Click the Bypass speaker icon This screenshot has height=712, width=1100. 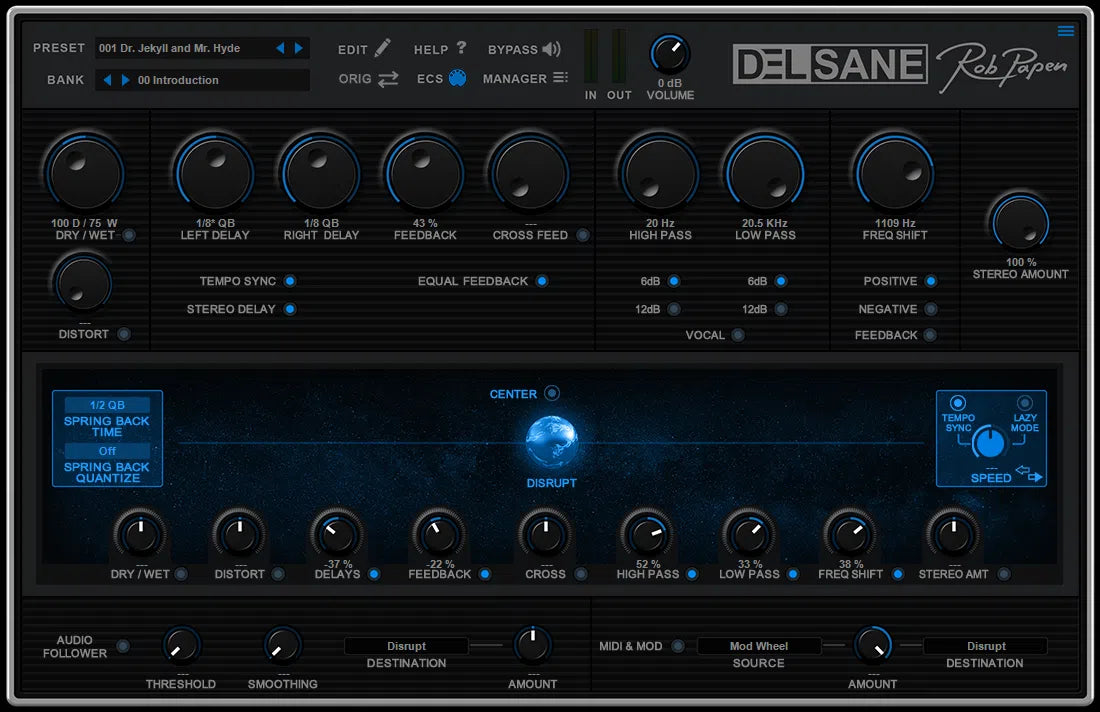552,48
